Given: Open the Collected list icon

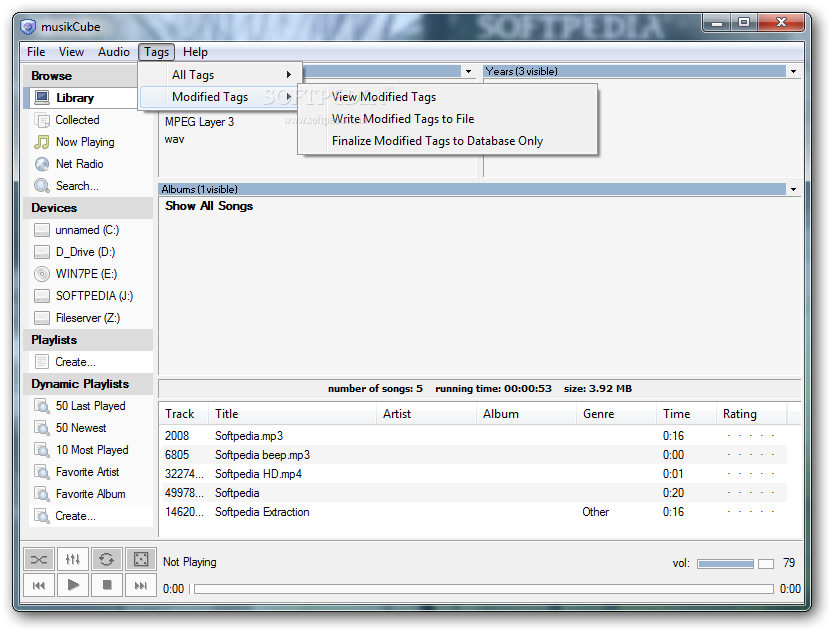Looking at the screenshot, I should [41, 120].
